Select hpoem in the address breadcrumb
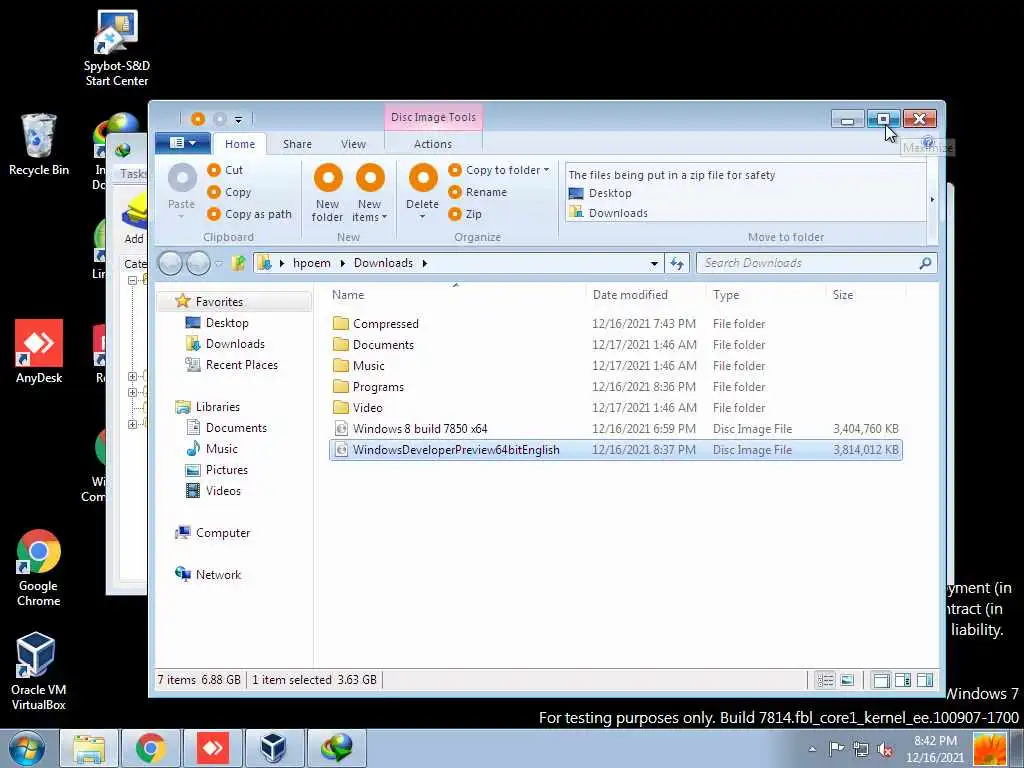 (x=312, y=263)
